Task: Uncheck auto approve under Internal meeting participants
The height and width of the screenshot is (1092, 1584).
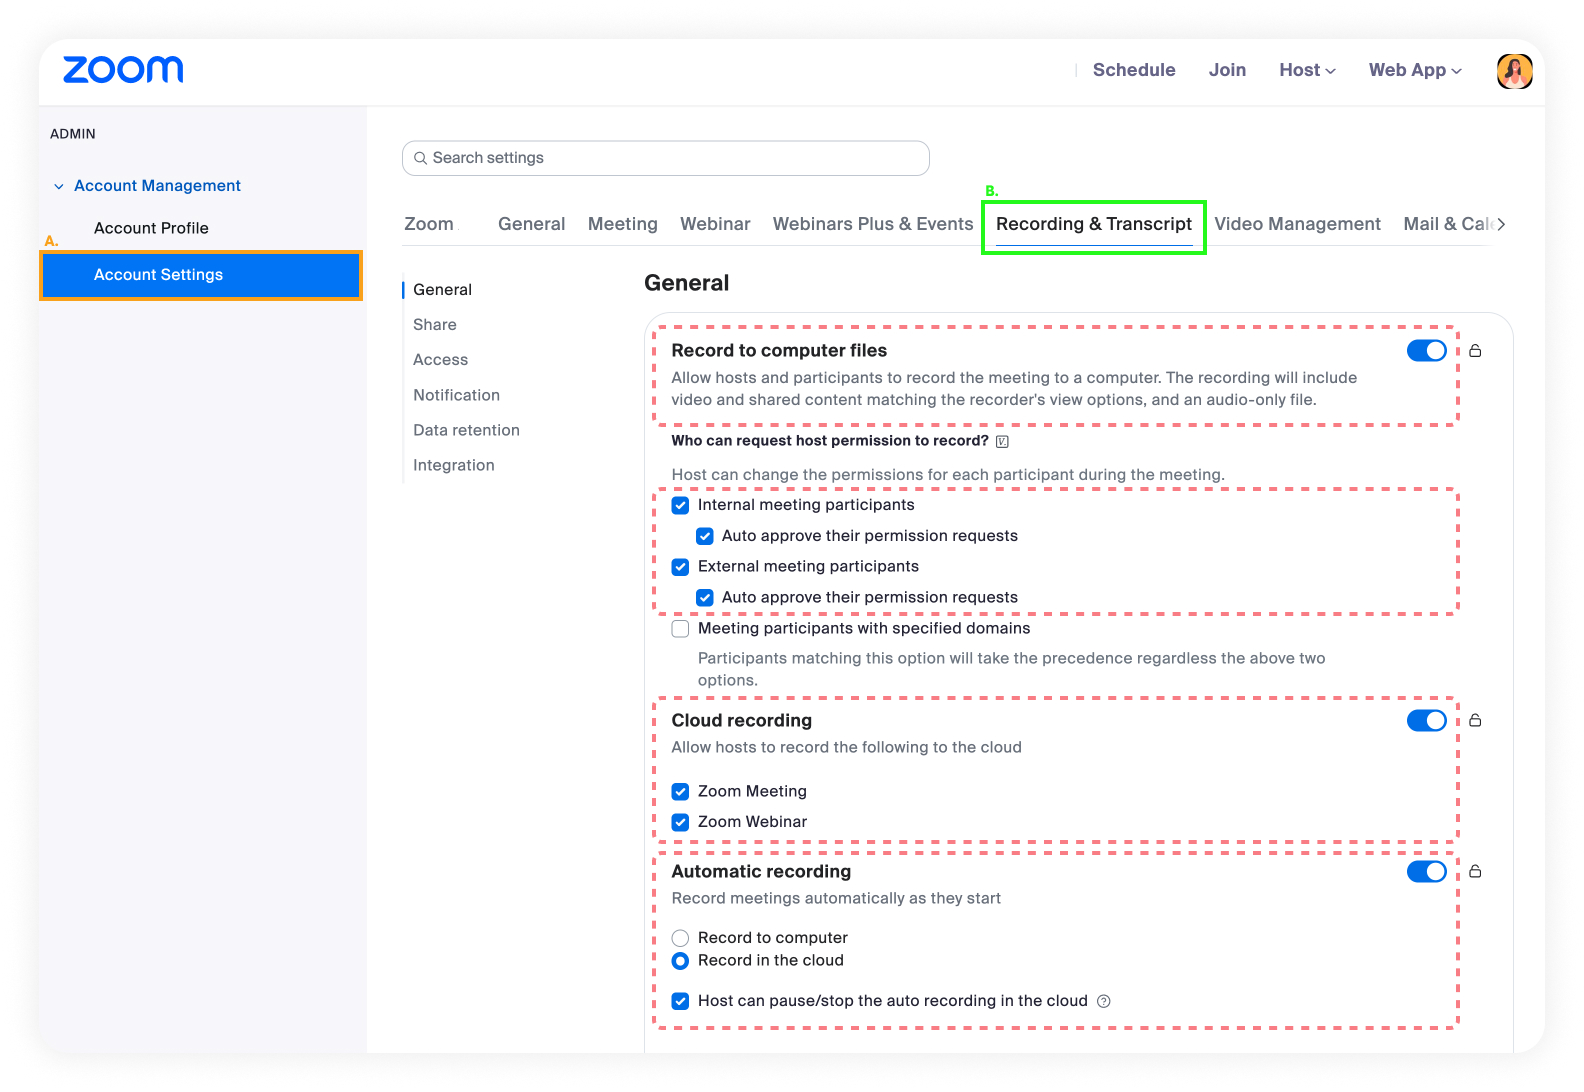Action: point(705,537)
